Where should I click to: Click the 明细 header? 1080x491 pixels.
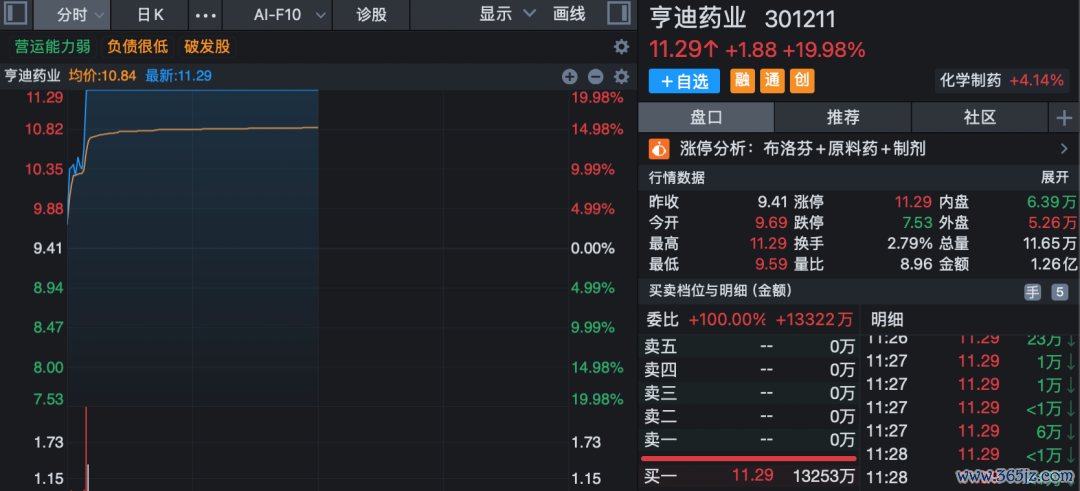point(887,320)
